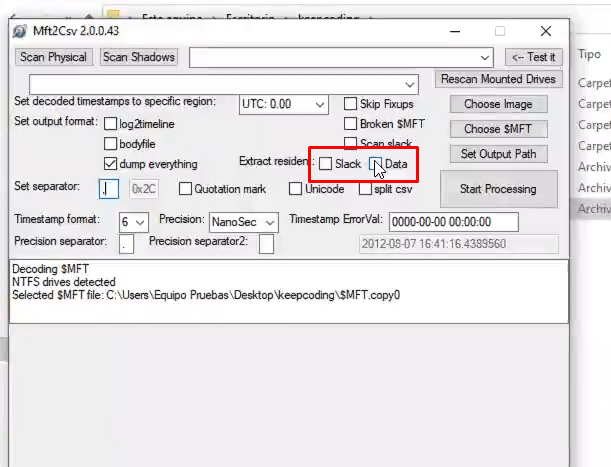Click the Scan Physical button
This screenshot has width=611, height=467.
point(53,57)
